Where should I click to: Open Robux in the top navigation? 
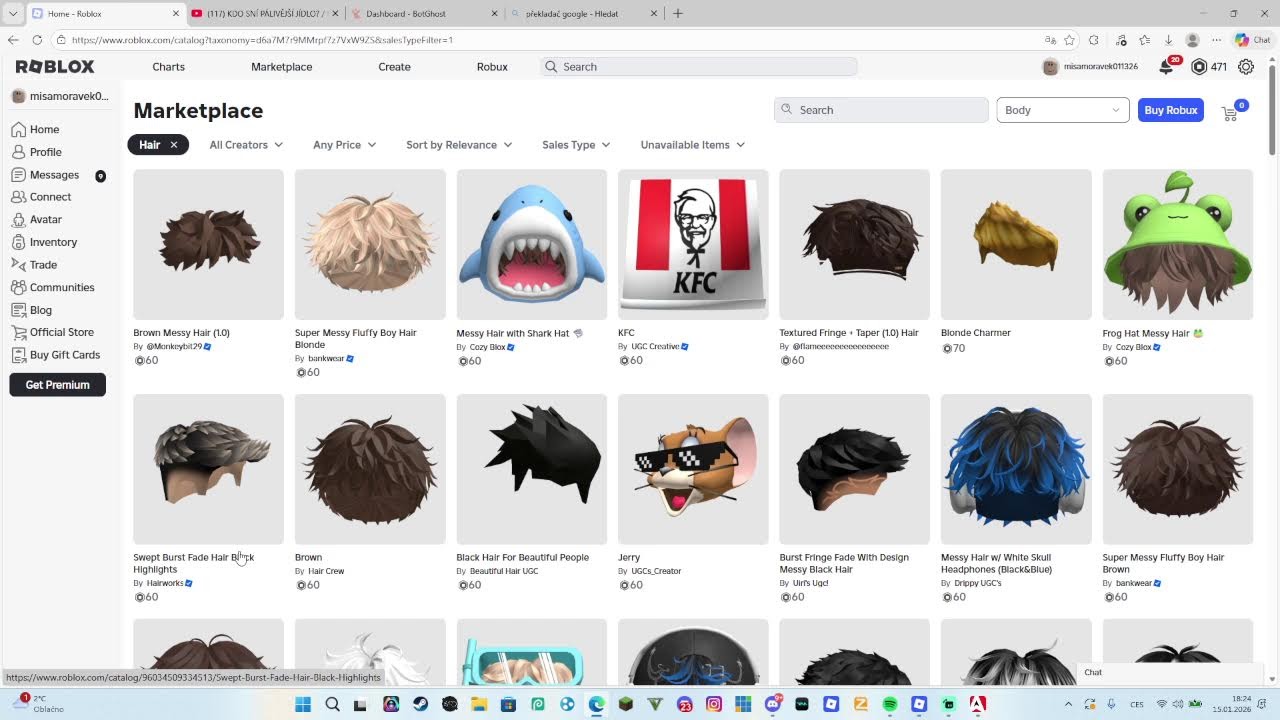point(492,67)
